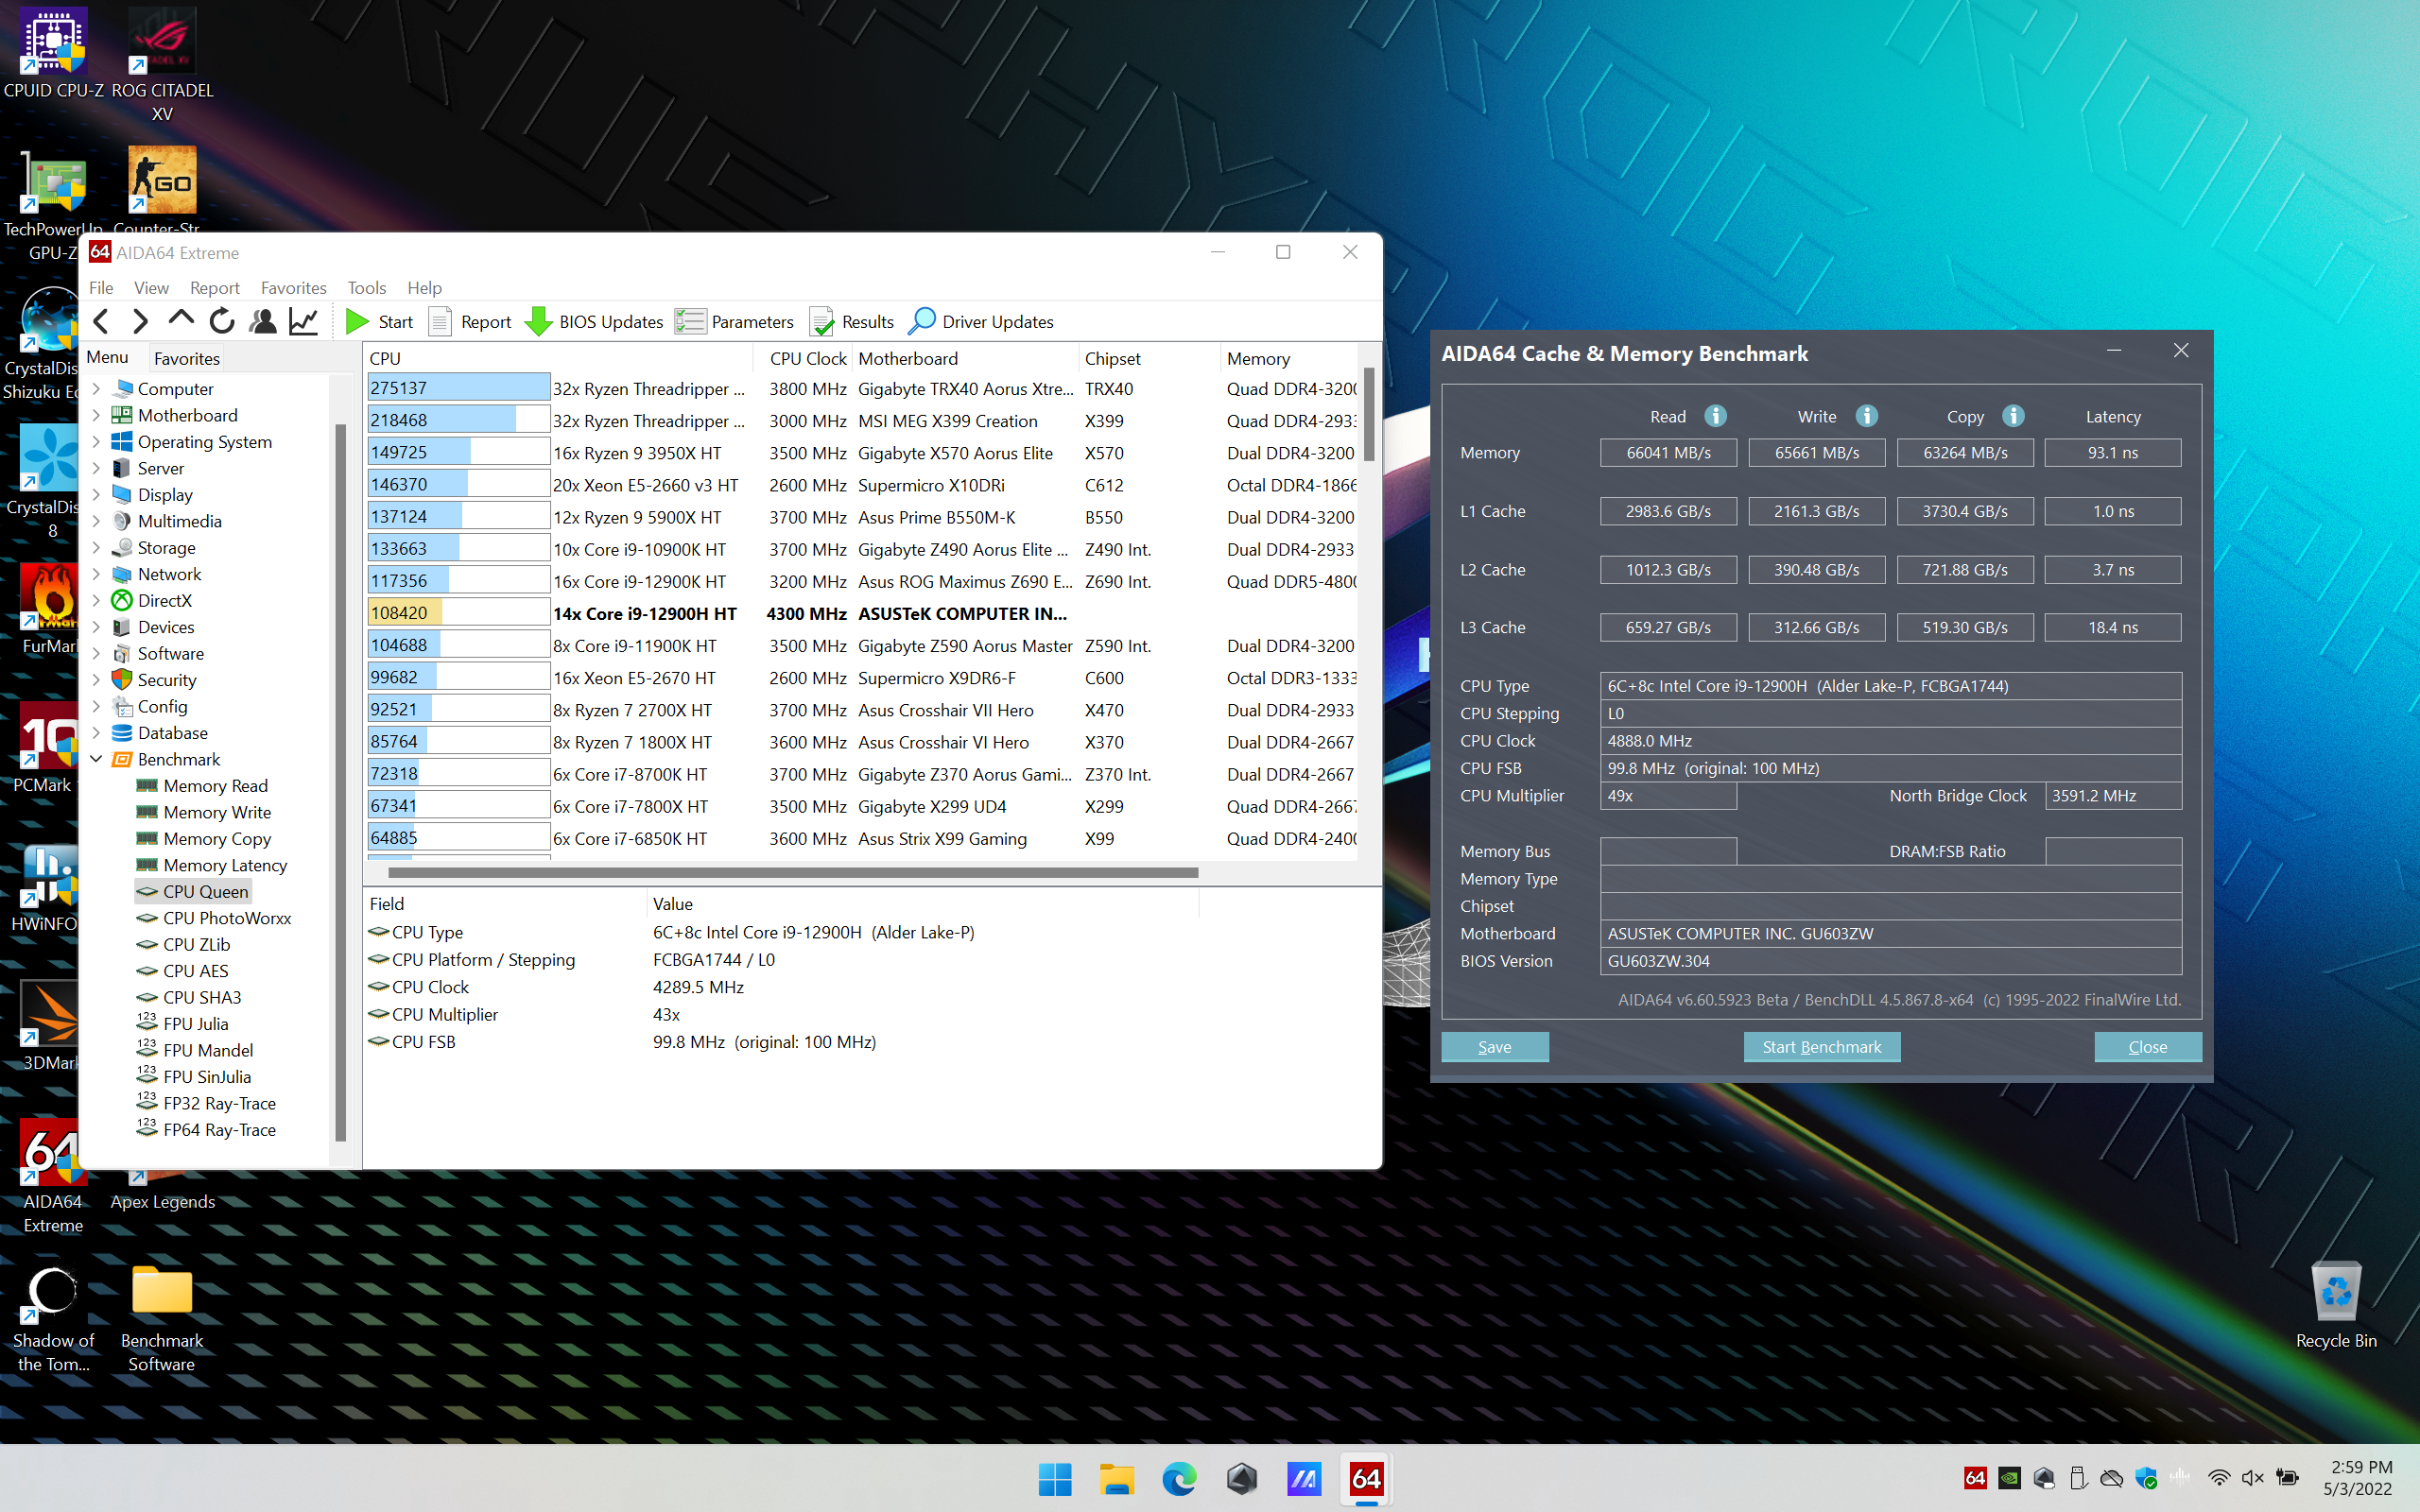Open AIDA64 Extreme desktop shortcut
Image resolution: width=2420 pixels, height=1512 pixels.
click(53, 1175)
